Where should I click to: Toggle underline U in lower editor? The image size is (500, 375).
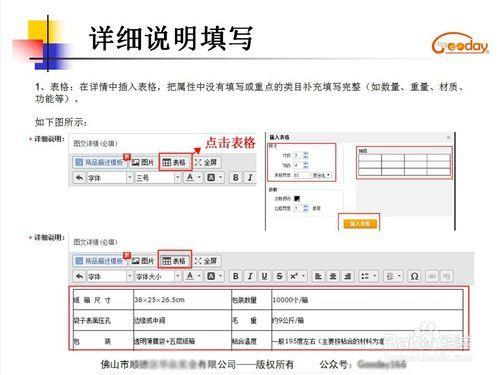264,276
